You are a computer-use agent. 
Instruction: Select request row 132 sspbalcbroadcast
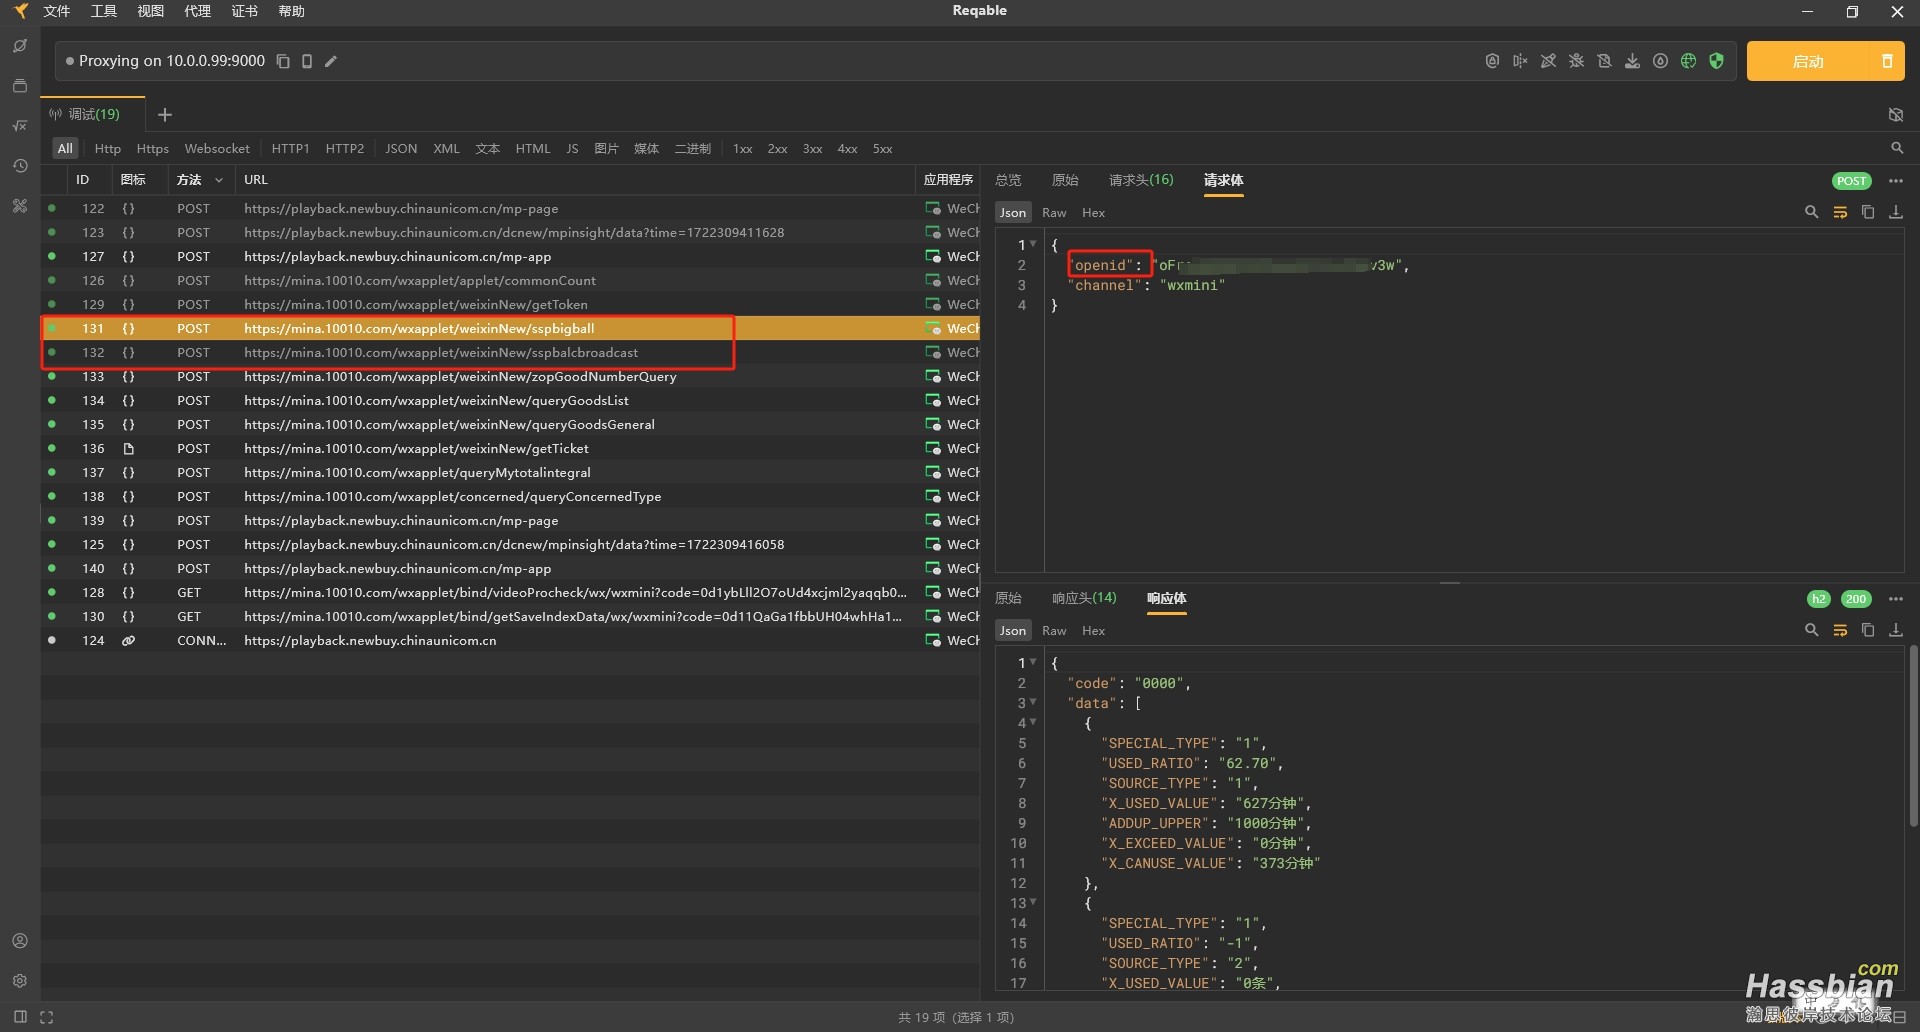pos(510,352)
